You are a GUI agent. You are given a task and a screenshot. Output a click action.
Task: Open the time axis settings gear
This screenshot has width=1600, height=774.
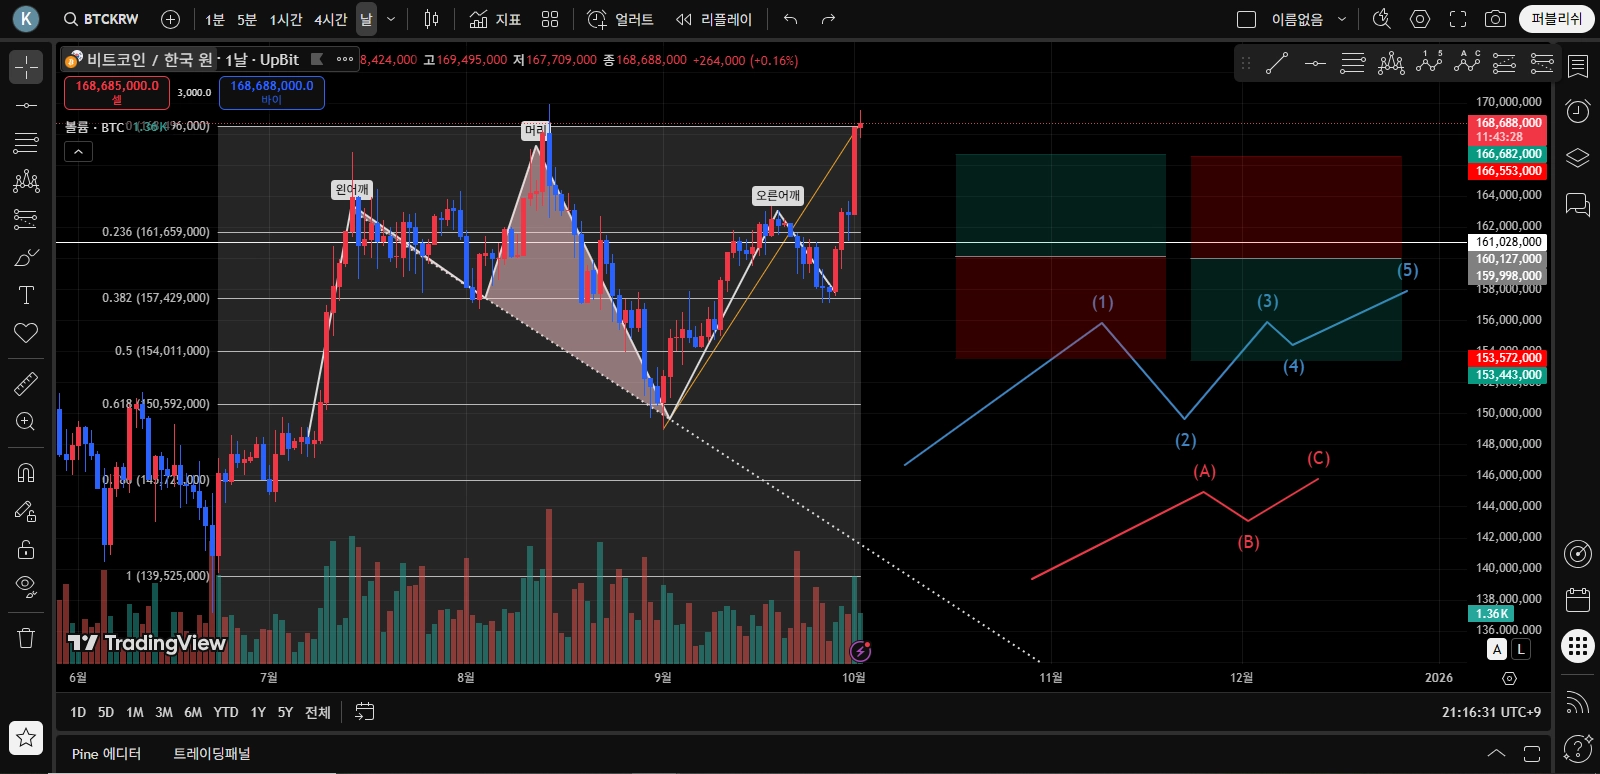[1510, 678]
